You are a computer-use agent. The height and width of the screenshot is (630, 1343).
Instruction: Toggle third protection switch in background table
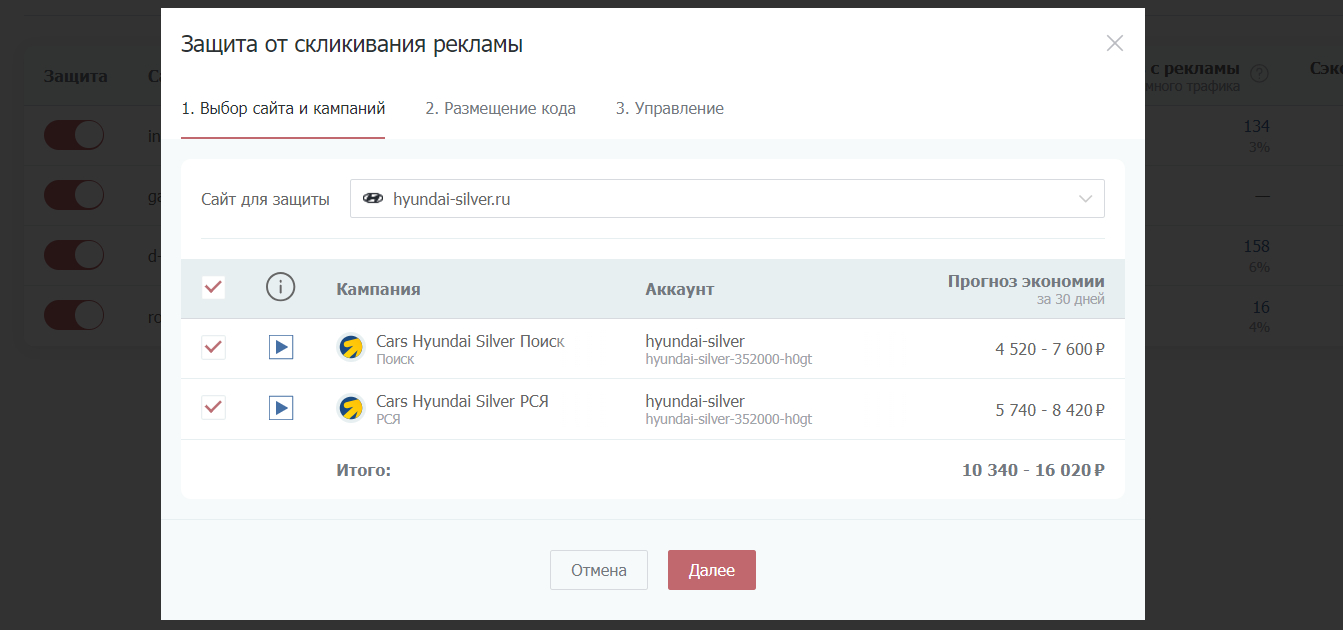[x=74, y=254]
